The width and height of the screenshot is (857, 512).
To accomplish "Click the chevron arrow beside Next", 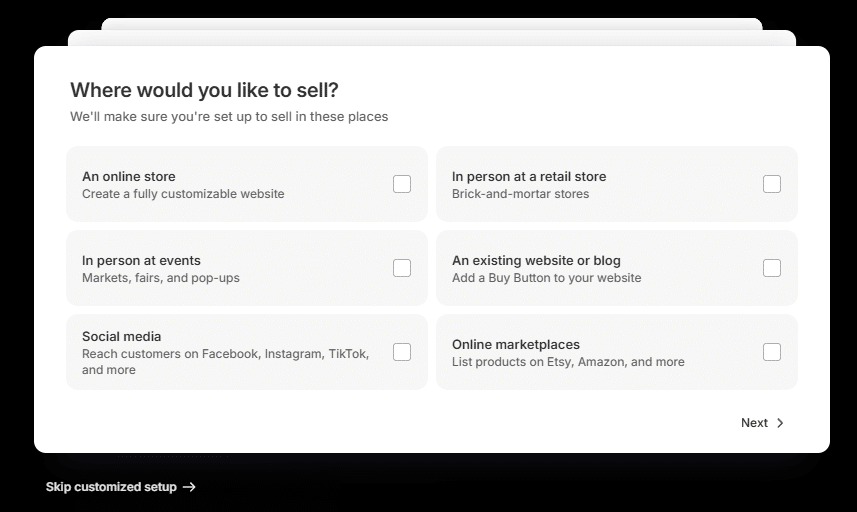I will pos(780,423).
